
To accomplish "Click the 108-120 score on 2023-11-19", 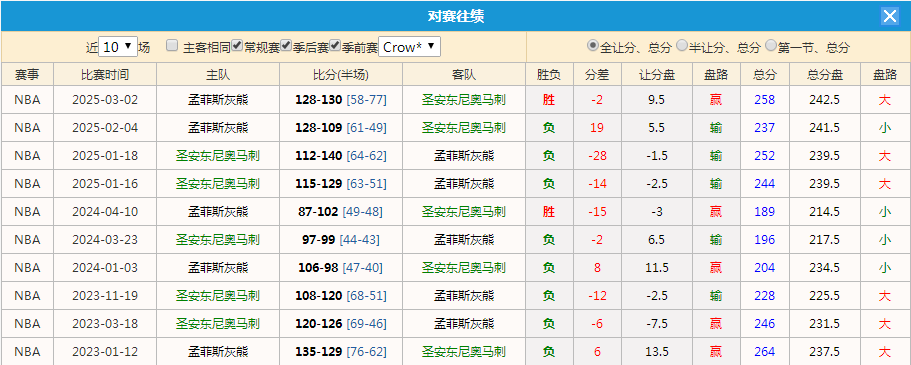I will tap(318, 296).
